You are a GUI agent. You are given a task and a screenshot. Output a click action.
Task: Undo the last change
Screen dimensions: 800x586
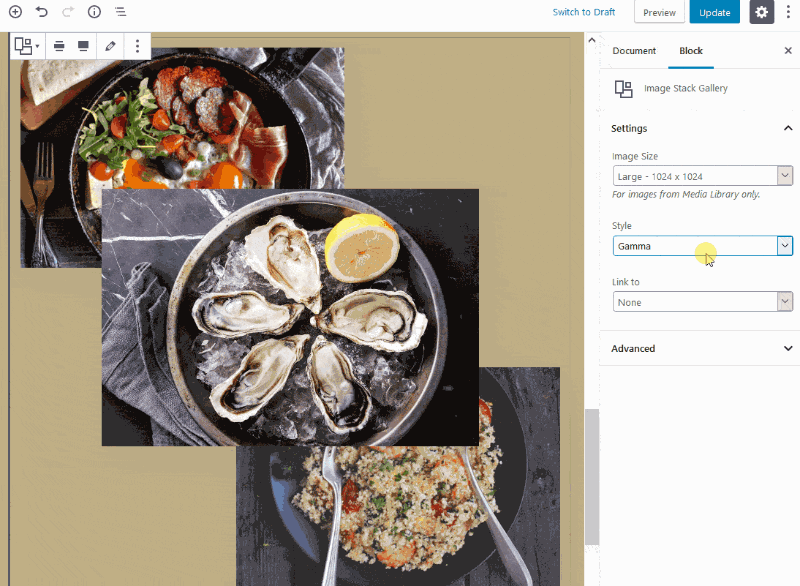41,12
